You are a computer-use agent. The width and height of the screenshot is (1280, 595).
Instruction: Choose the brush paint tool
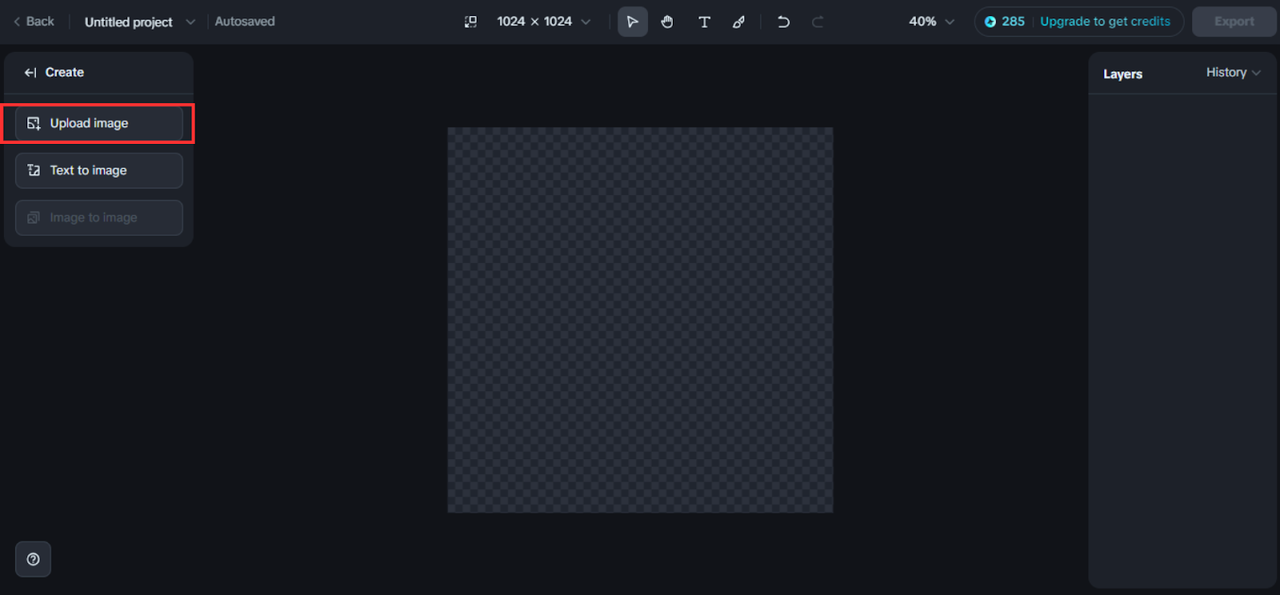pyautogui.click(x=739, y=22)
